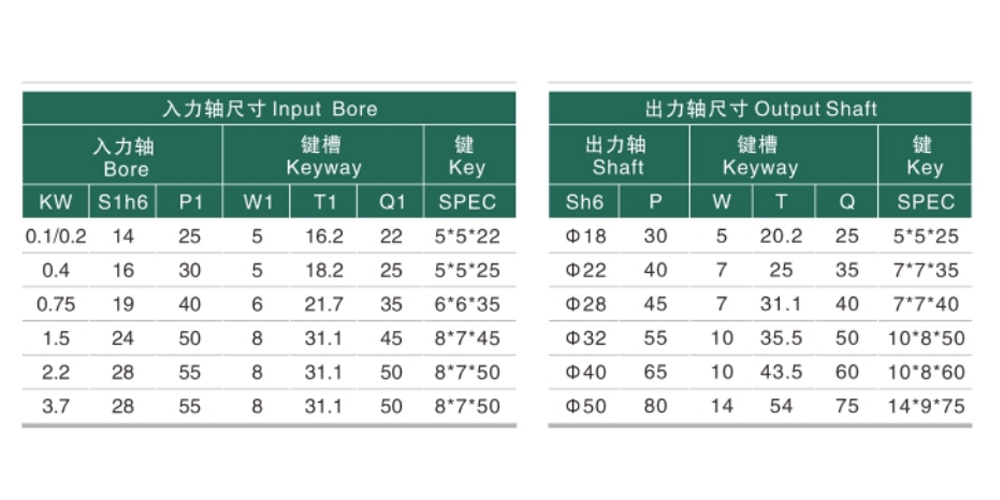Viewport: 1000px width, 500px height.
Task: Click the Output Shaft table title
Action: pyautogui.click(x=760, y=108)
